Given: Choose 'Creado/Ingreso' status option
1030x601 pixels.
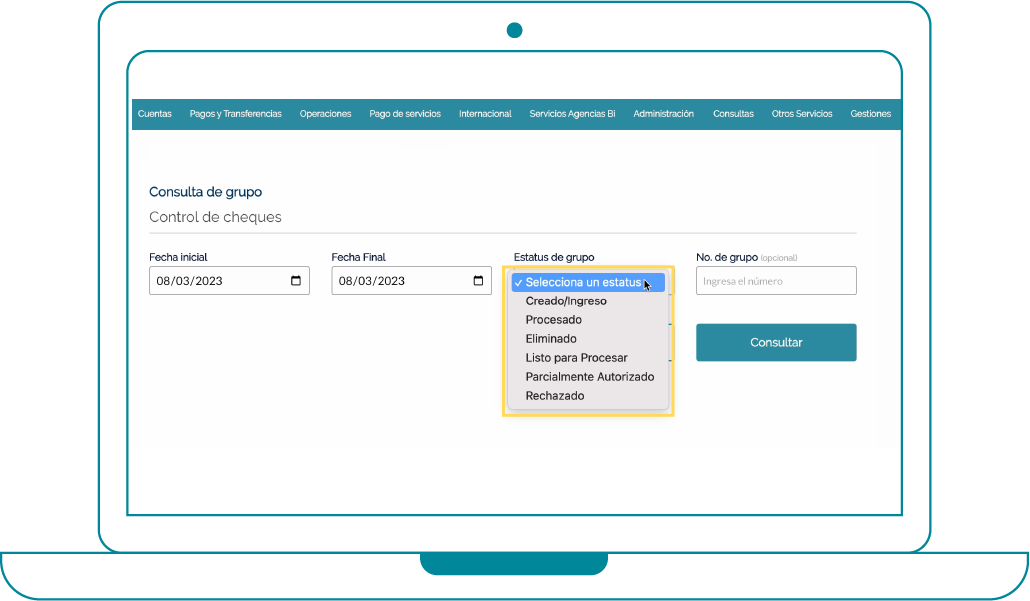Looking at the screenshot, I should (566, 301).
